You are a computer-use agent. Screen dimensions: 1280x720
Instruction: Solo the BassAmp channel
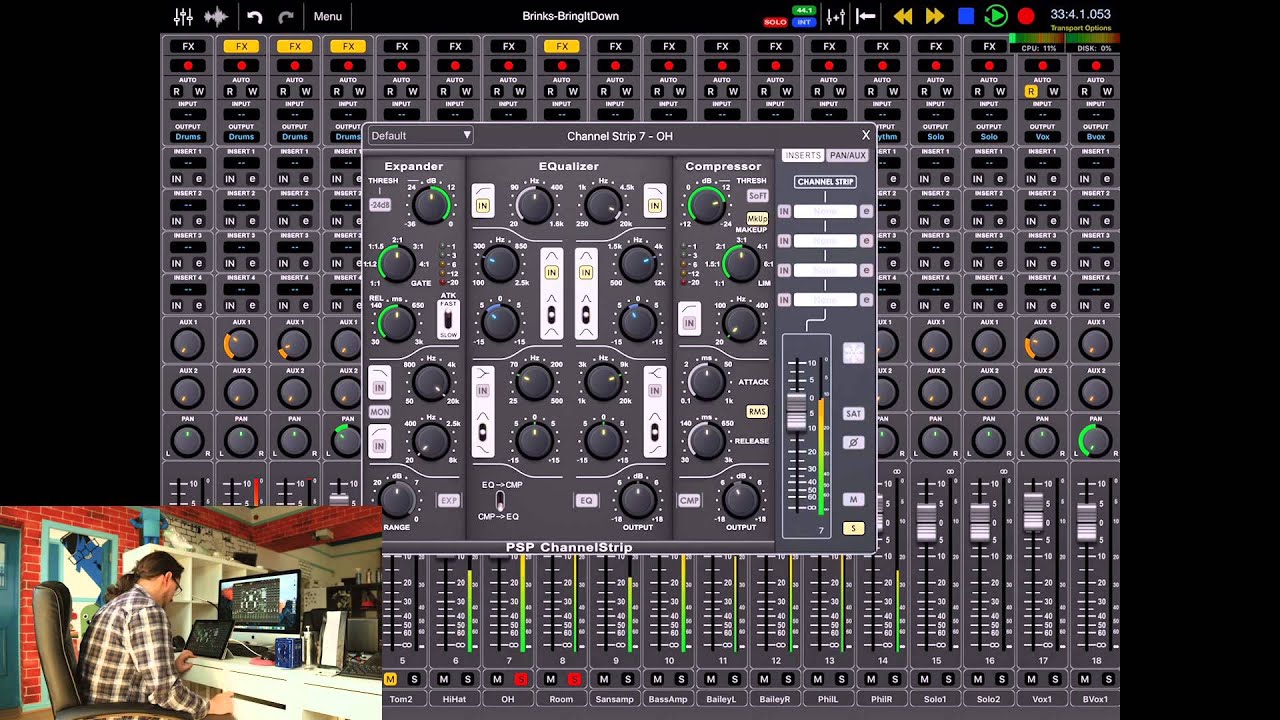(x=680, y=679)
